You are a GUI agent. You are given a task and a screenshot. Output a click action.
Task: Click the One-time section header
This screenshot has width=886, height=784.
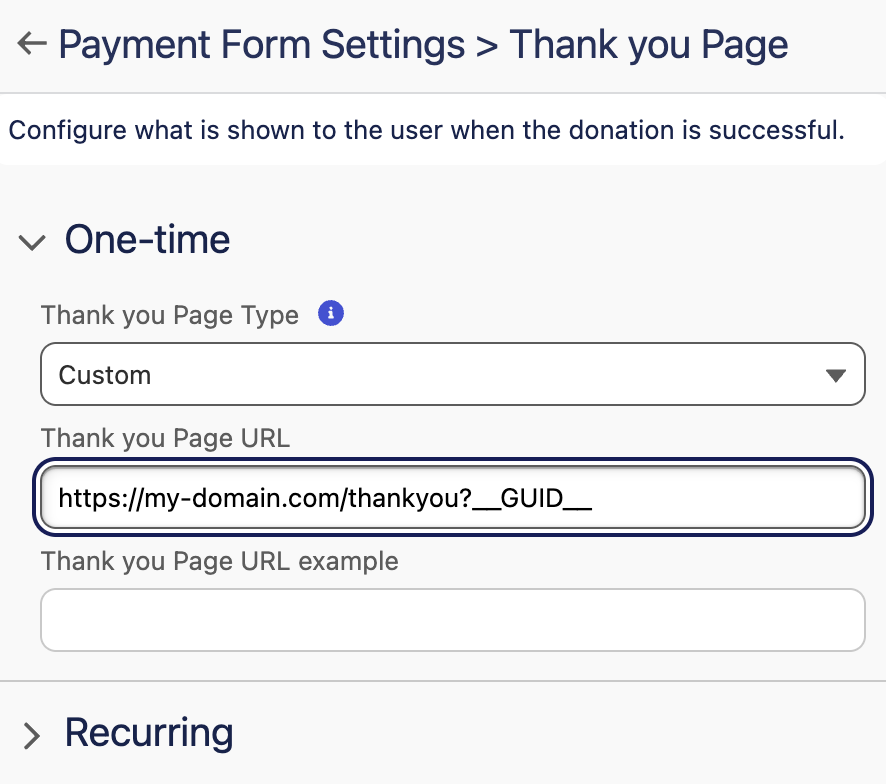click(147, 240)
